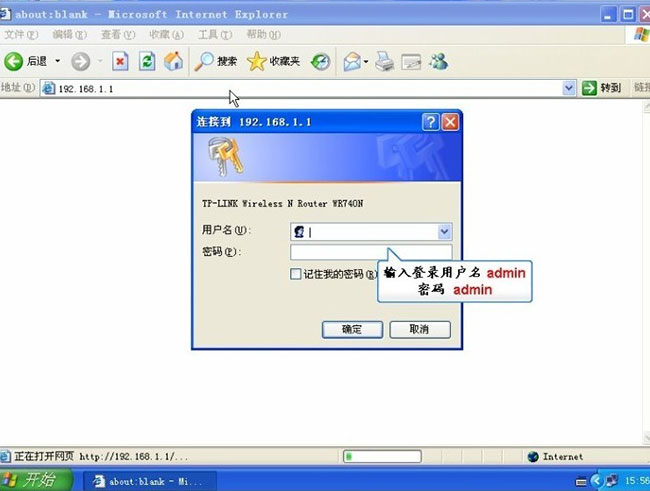Open the 工具 (Tools) menu

coord(215,34)
